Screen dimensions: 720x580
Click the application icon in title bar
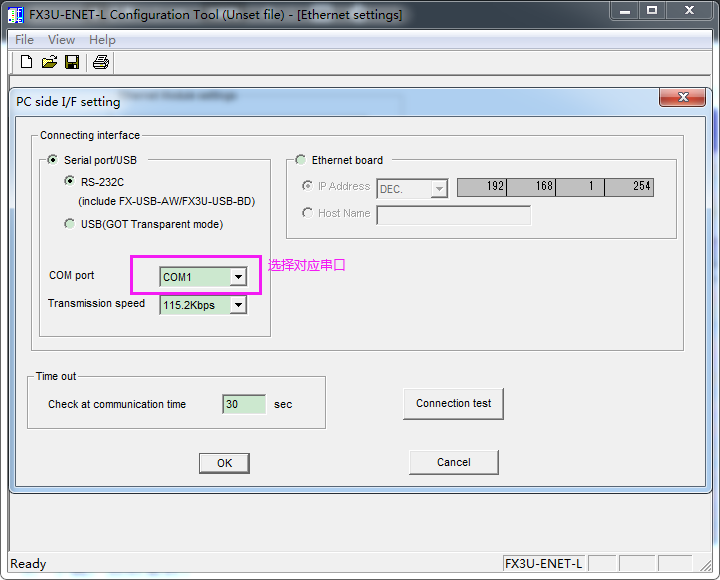pyautogui.click(x=15, y=15)
